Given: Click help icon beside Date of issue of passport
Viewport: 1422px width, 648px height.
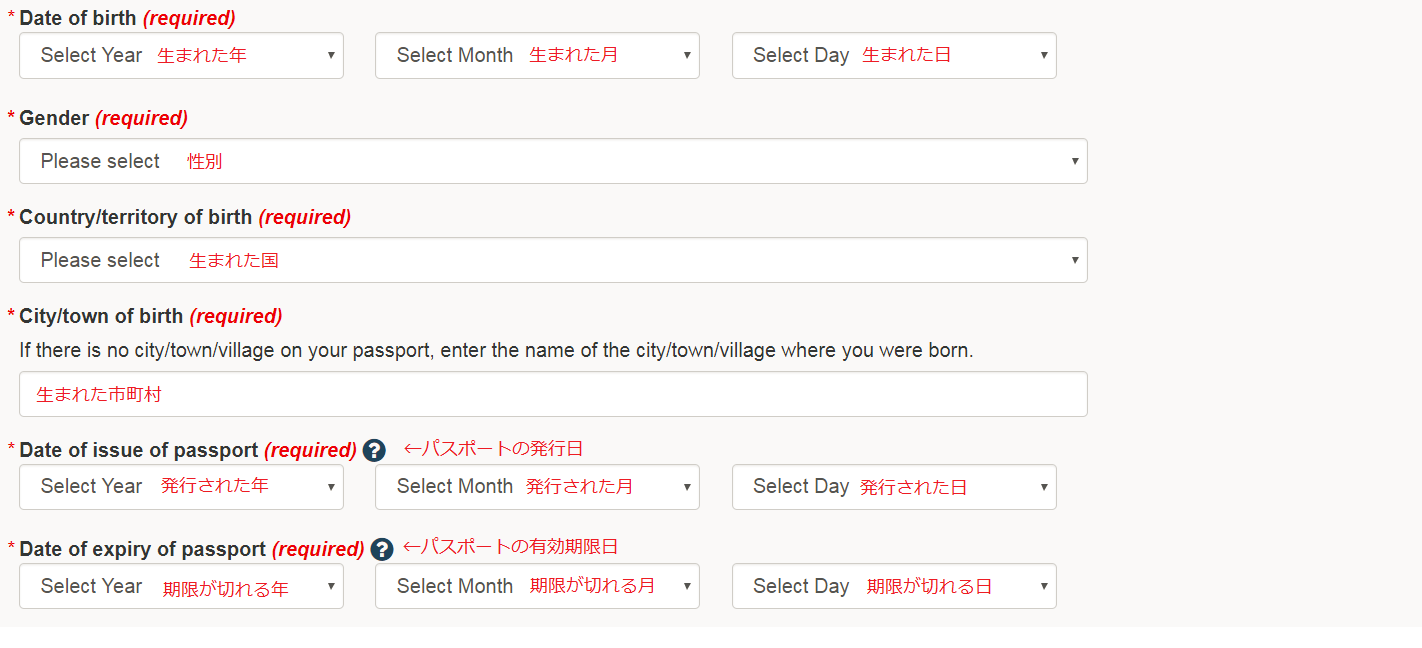Looking at the screenshot, I should pos(374,450).
